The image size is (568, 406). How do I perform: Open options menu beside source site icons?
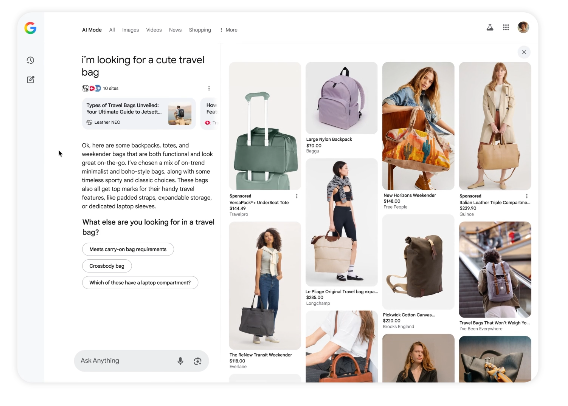[x=209, y=88]
